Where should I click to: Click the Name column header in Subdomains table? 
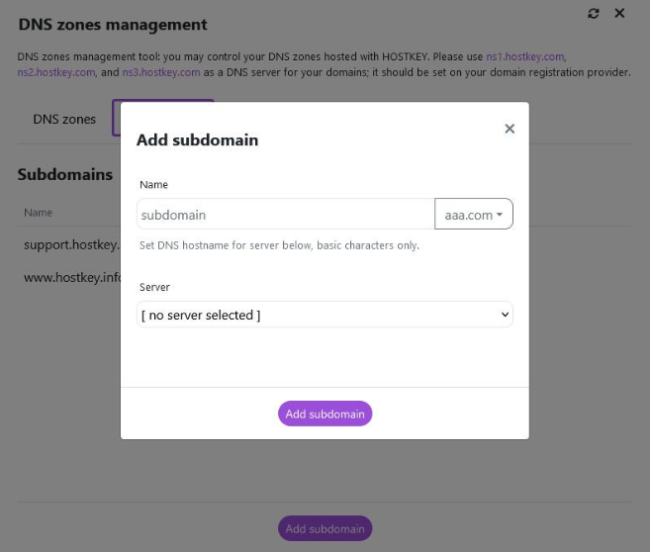[38, 213]
